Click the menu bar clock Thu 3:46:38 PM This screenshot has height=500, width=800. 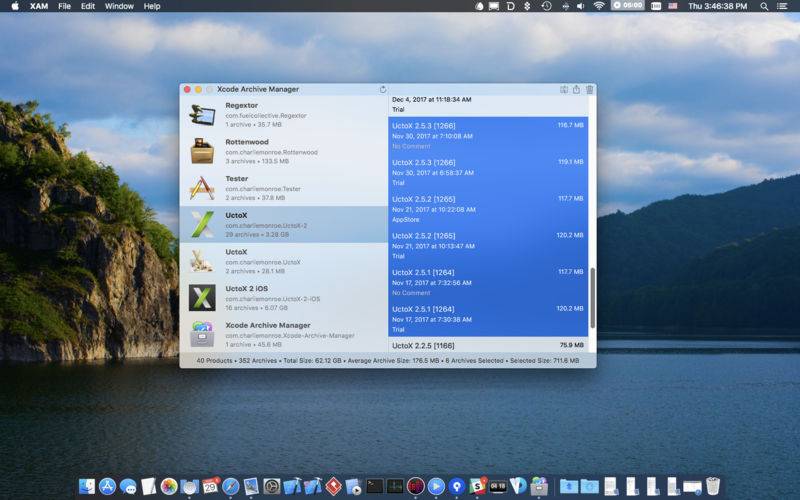[x=717, y=6]
